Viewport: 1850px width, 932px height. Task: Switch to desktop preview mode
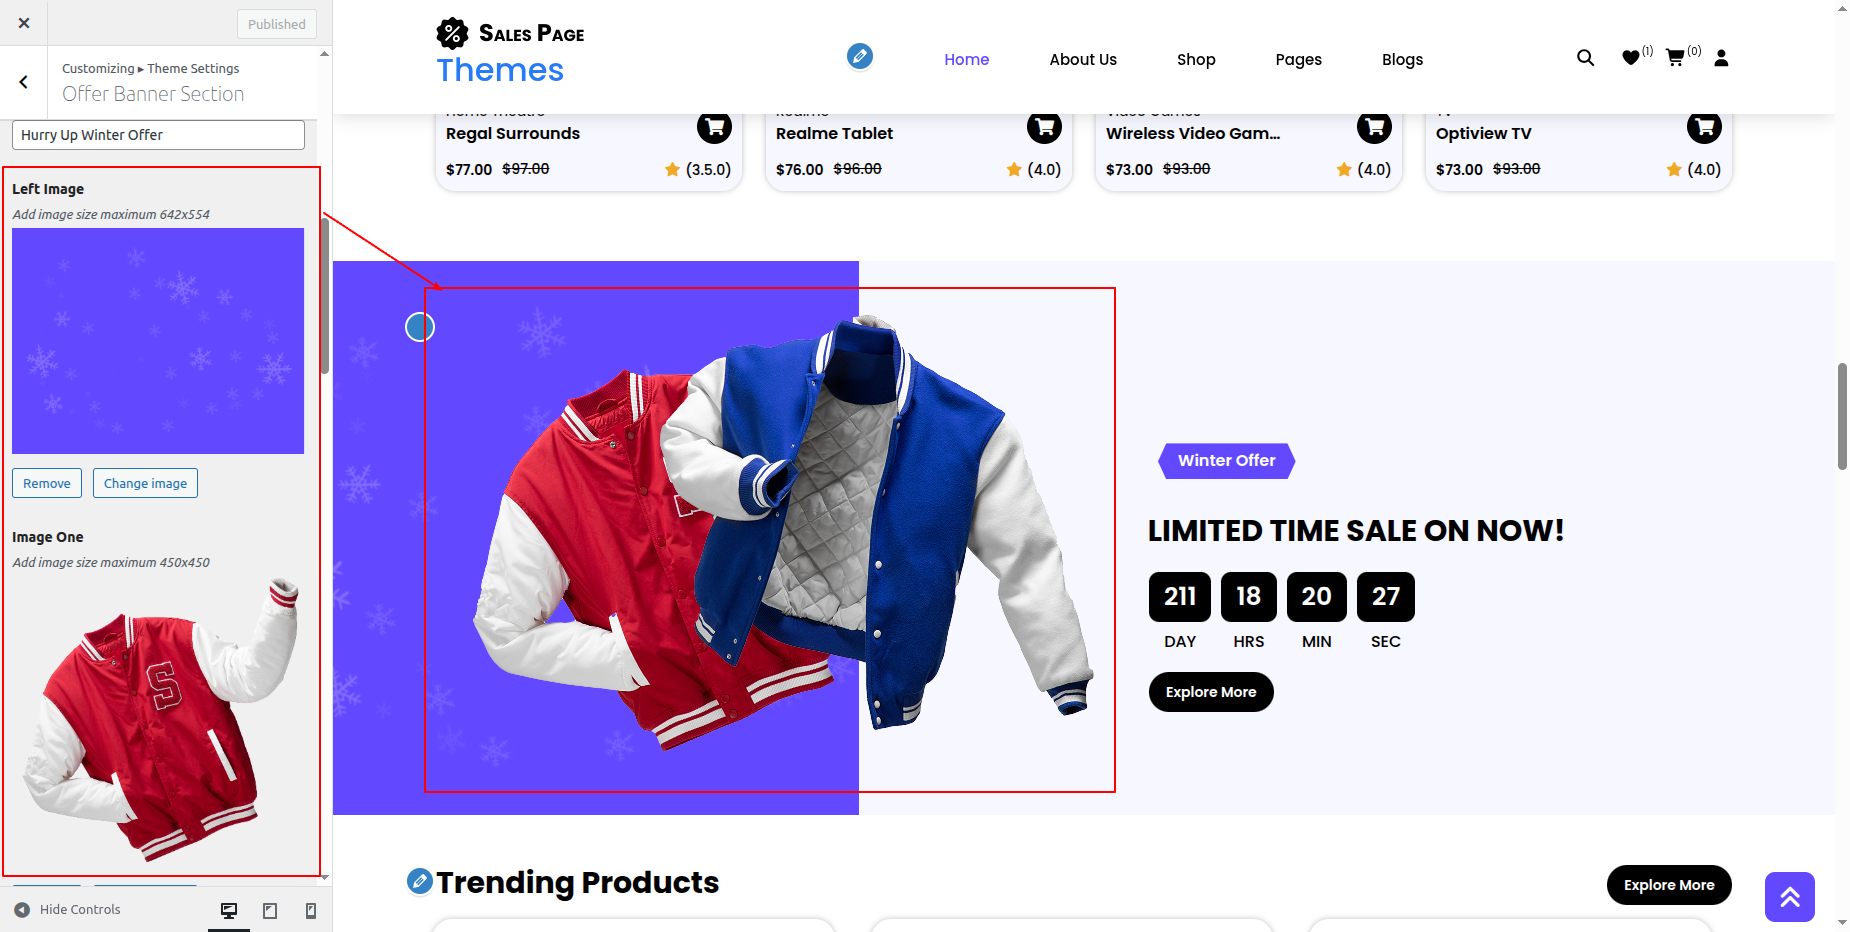229,910
